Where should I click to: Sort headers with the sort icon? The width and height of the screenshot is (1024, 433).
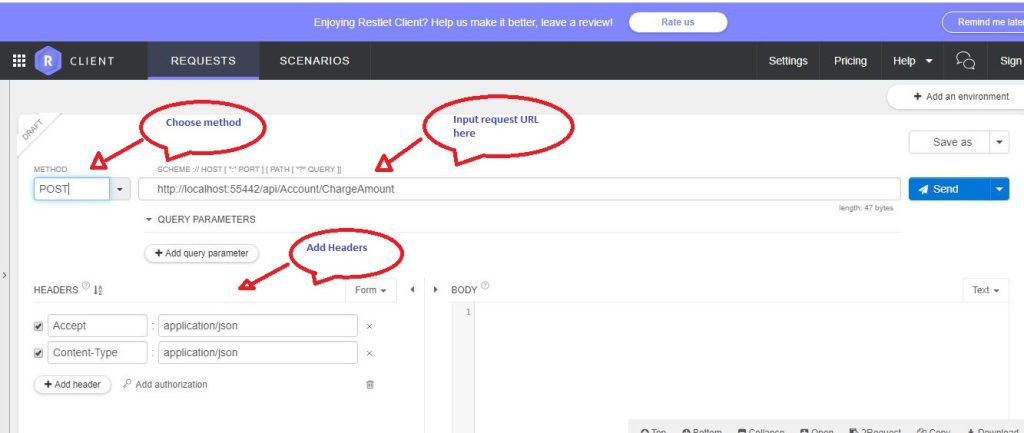tap(98, 290)
